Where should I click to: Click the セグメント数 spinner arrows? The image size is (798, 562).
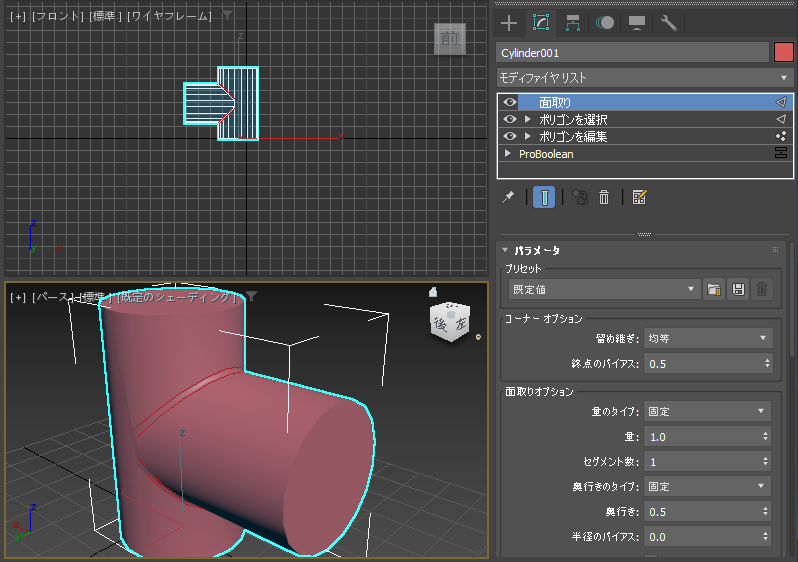tap(765, 461)
